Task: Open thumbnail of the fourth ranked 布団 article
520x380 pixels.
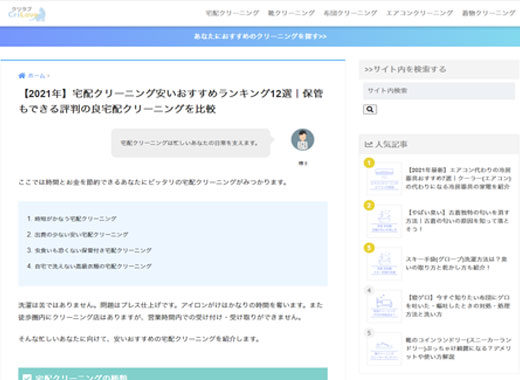Action: [384, 306]
